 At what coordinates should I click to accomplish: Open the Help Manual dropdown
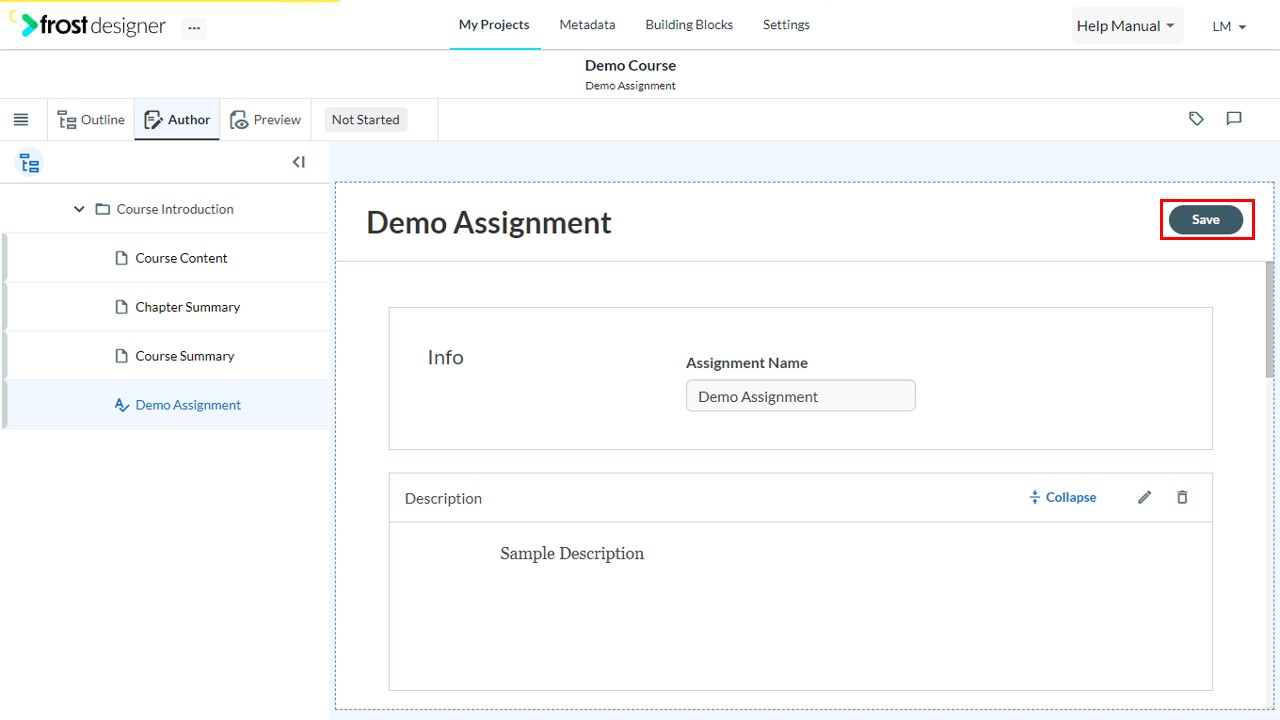pos(1126,26)
